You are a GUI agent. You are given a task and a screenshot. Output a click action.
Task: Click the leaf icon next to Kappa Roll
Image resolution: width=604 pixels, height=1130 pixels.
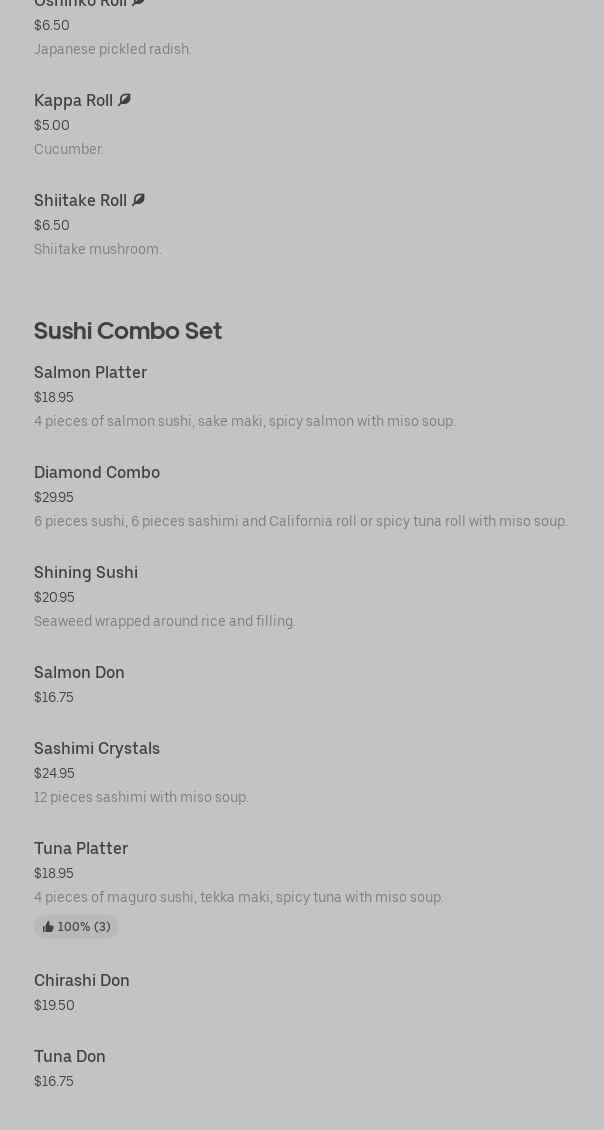(124, 100)
